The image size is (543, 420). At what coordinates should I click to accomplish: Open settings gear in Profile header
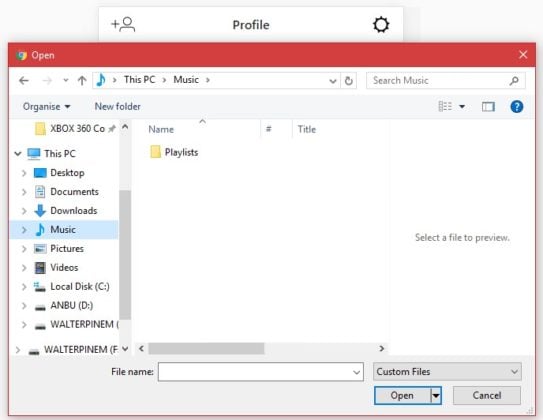tap(381, 25)
